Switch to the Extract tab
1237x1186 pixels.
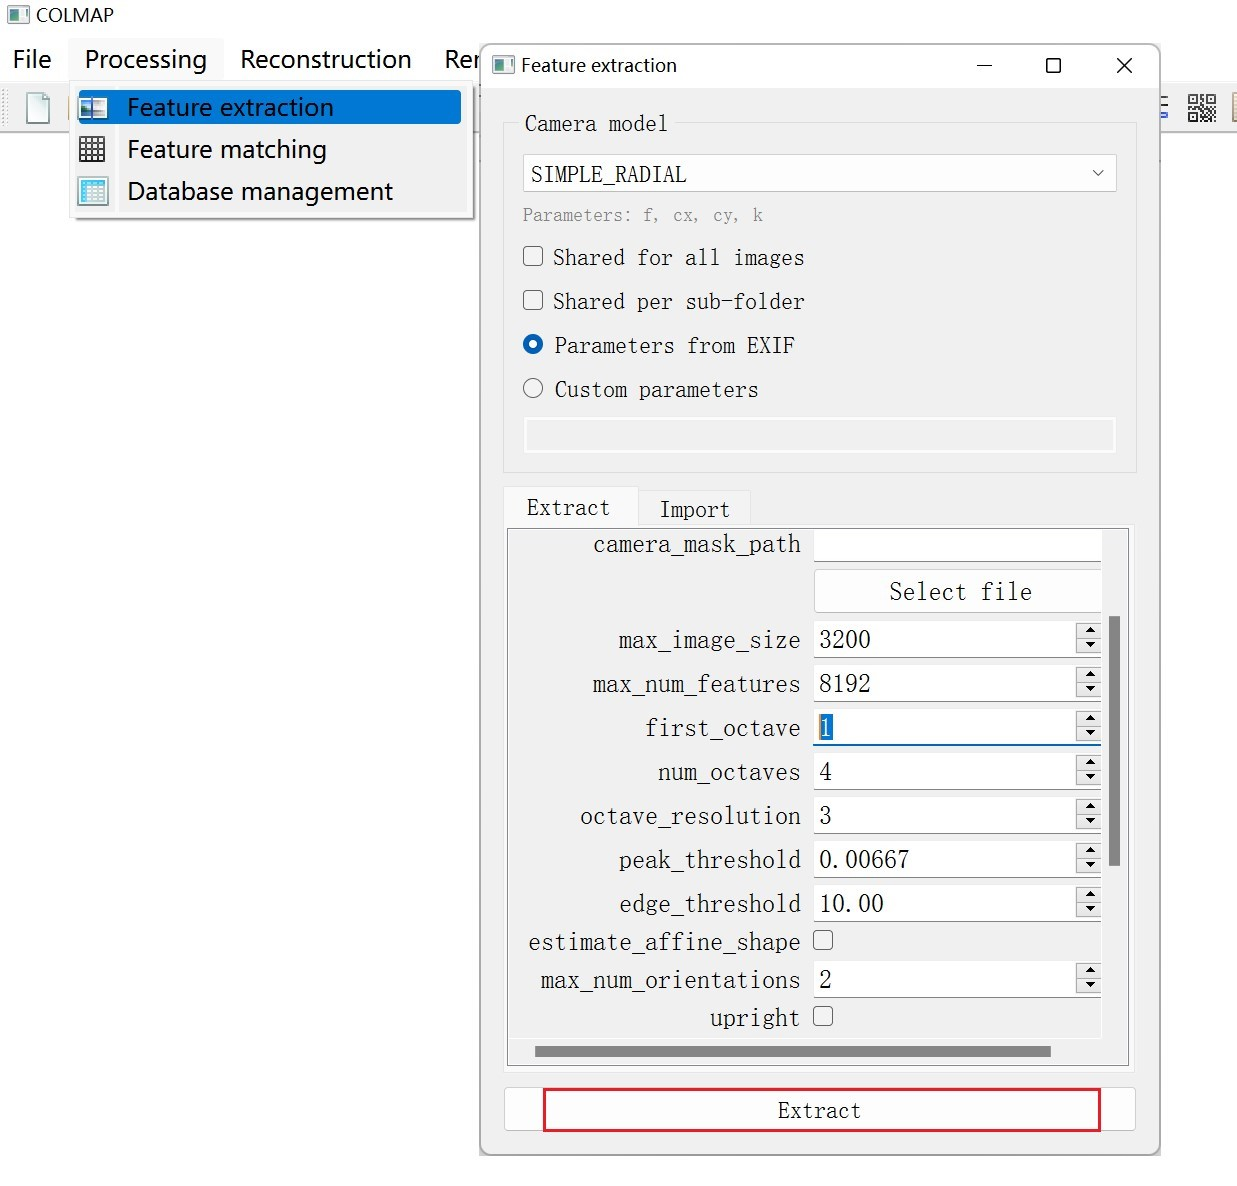(568, 508)
